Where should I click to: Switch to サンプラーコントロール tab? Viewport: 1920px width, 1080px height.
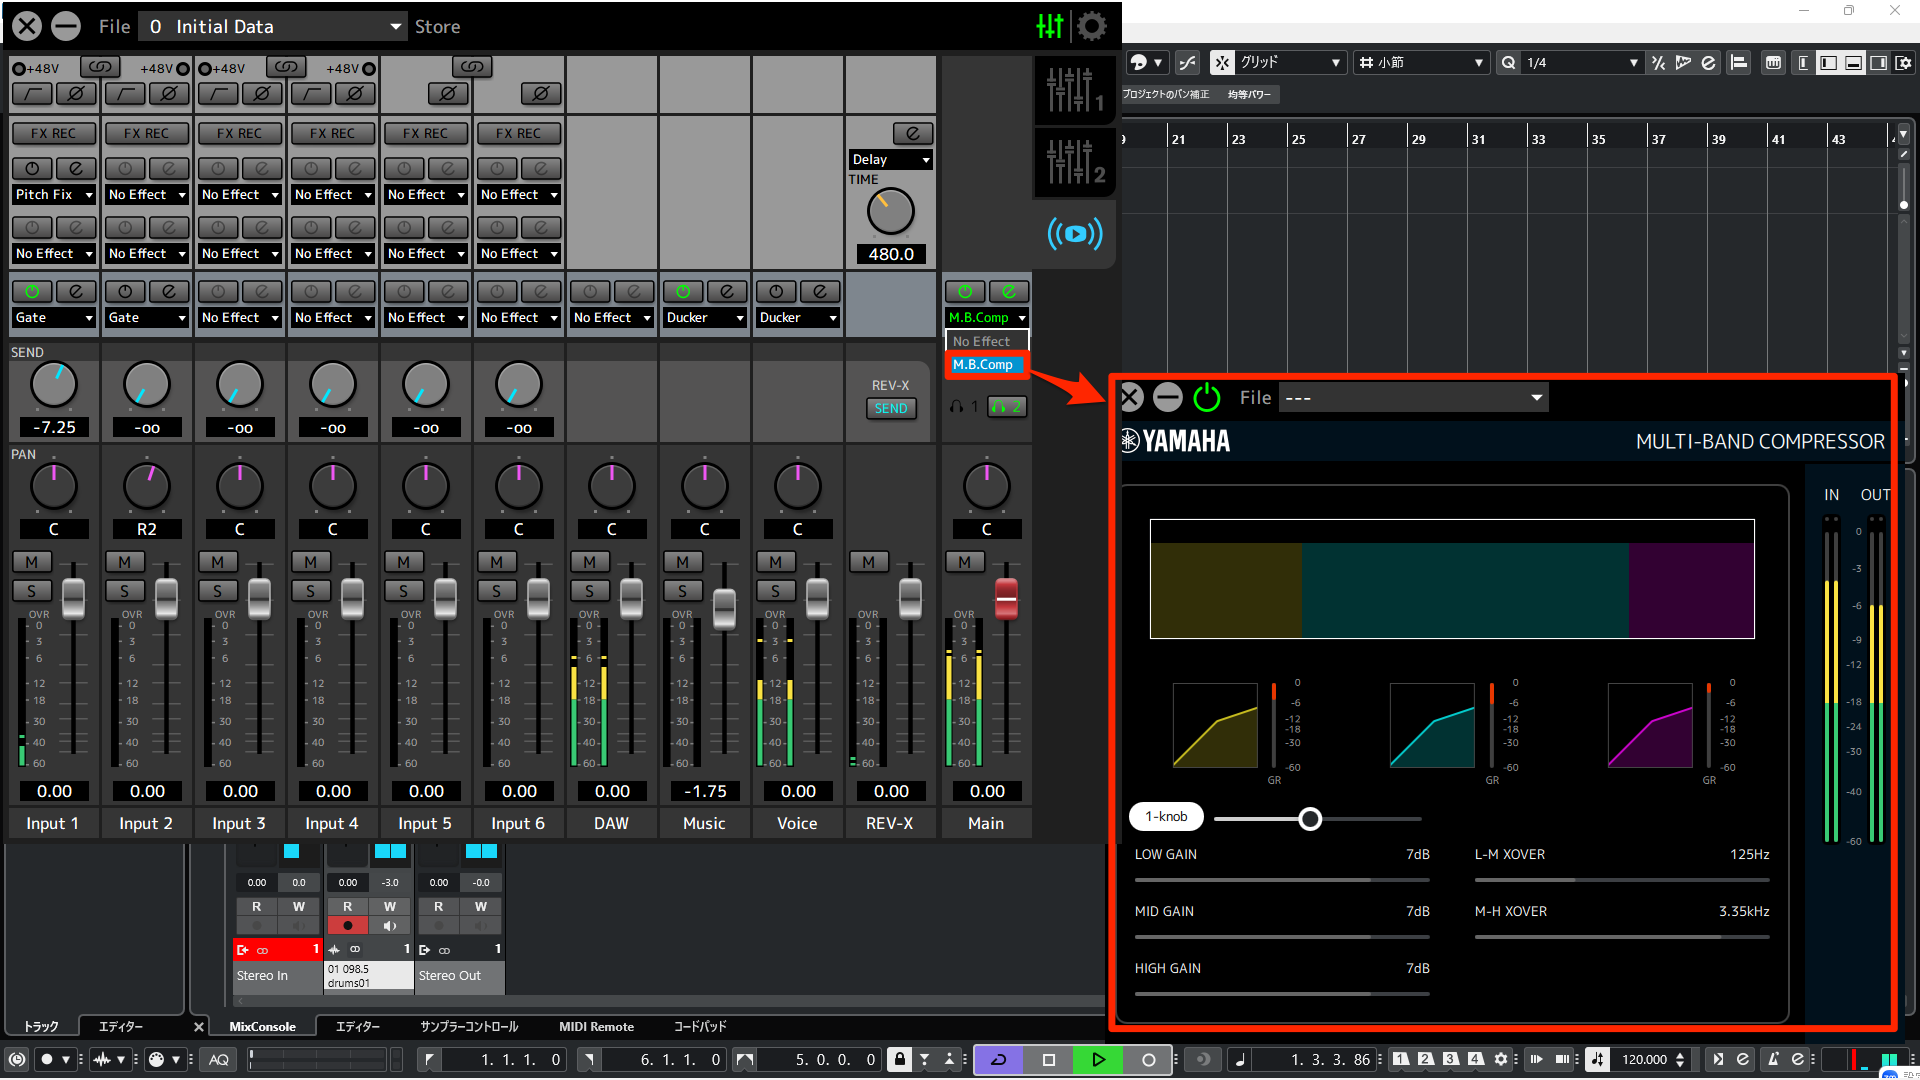[469, 1027]
